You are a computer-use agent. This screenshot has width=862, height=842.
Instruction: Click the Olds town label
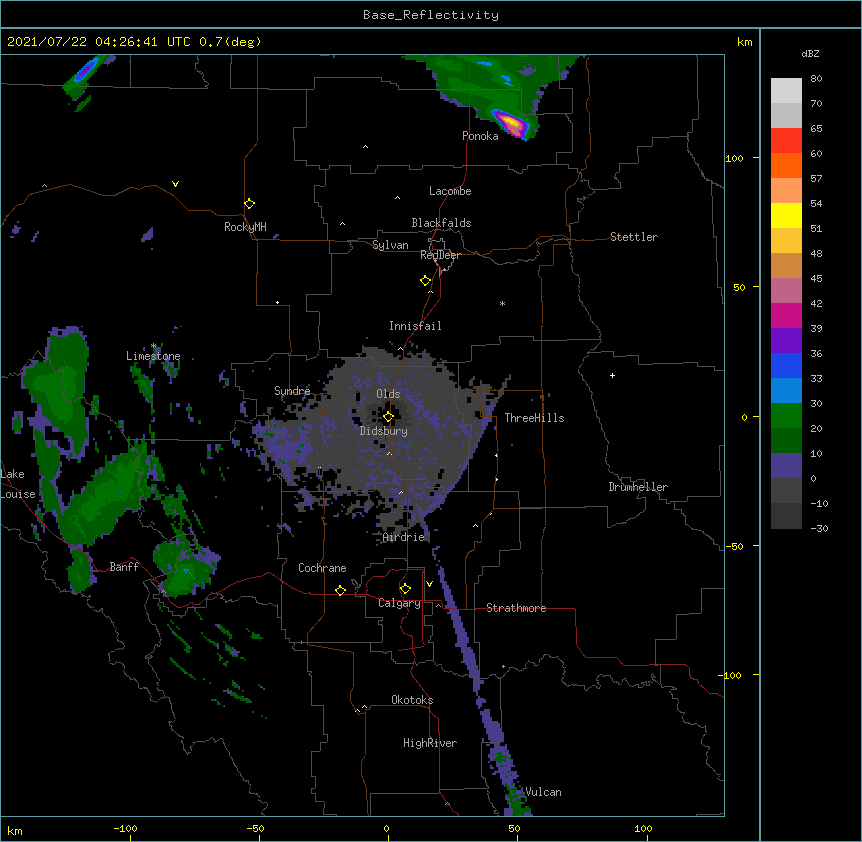(x=388, y=394)
